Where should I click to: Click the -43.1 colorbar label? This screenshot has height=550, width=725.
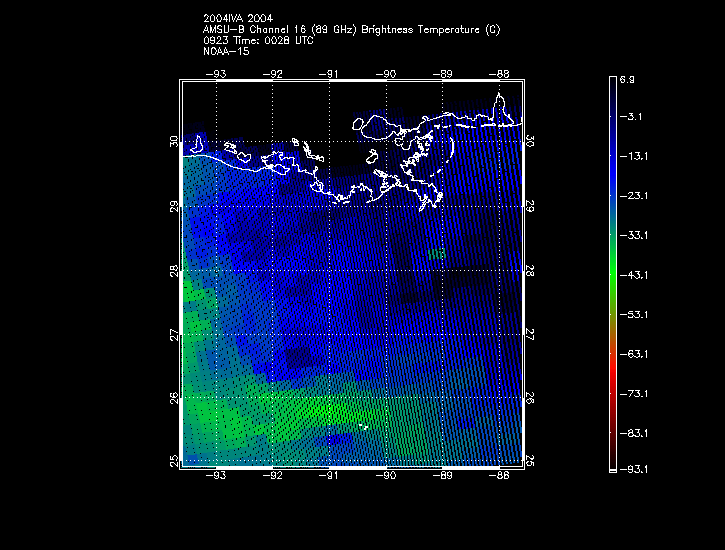point(633,275)
